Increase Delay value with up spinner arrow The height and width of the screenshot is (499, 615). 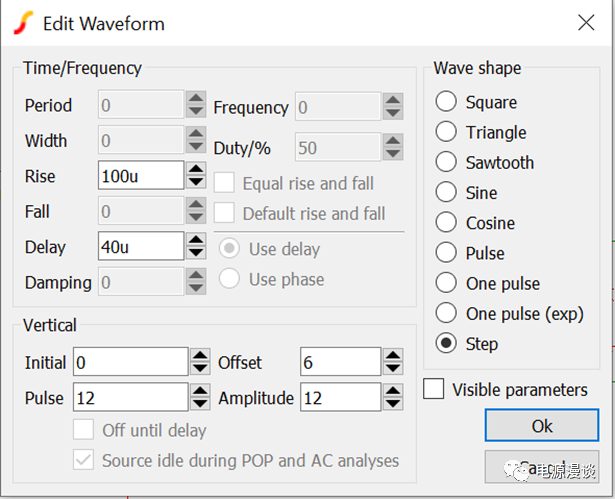point(196,240)
